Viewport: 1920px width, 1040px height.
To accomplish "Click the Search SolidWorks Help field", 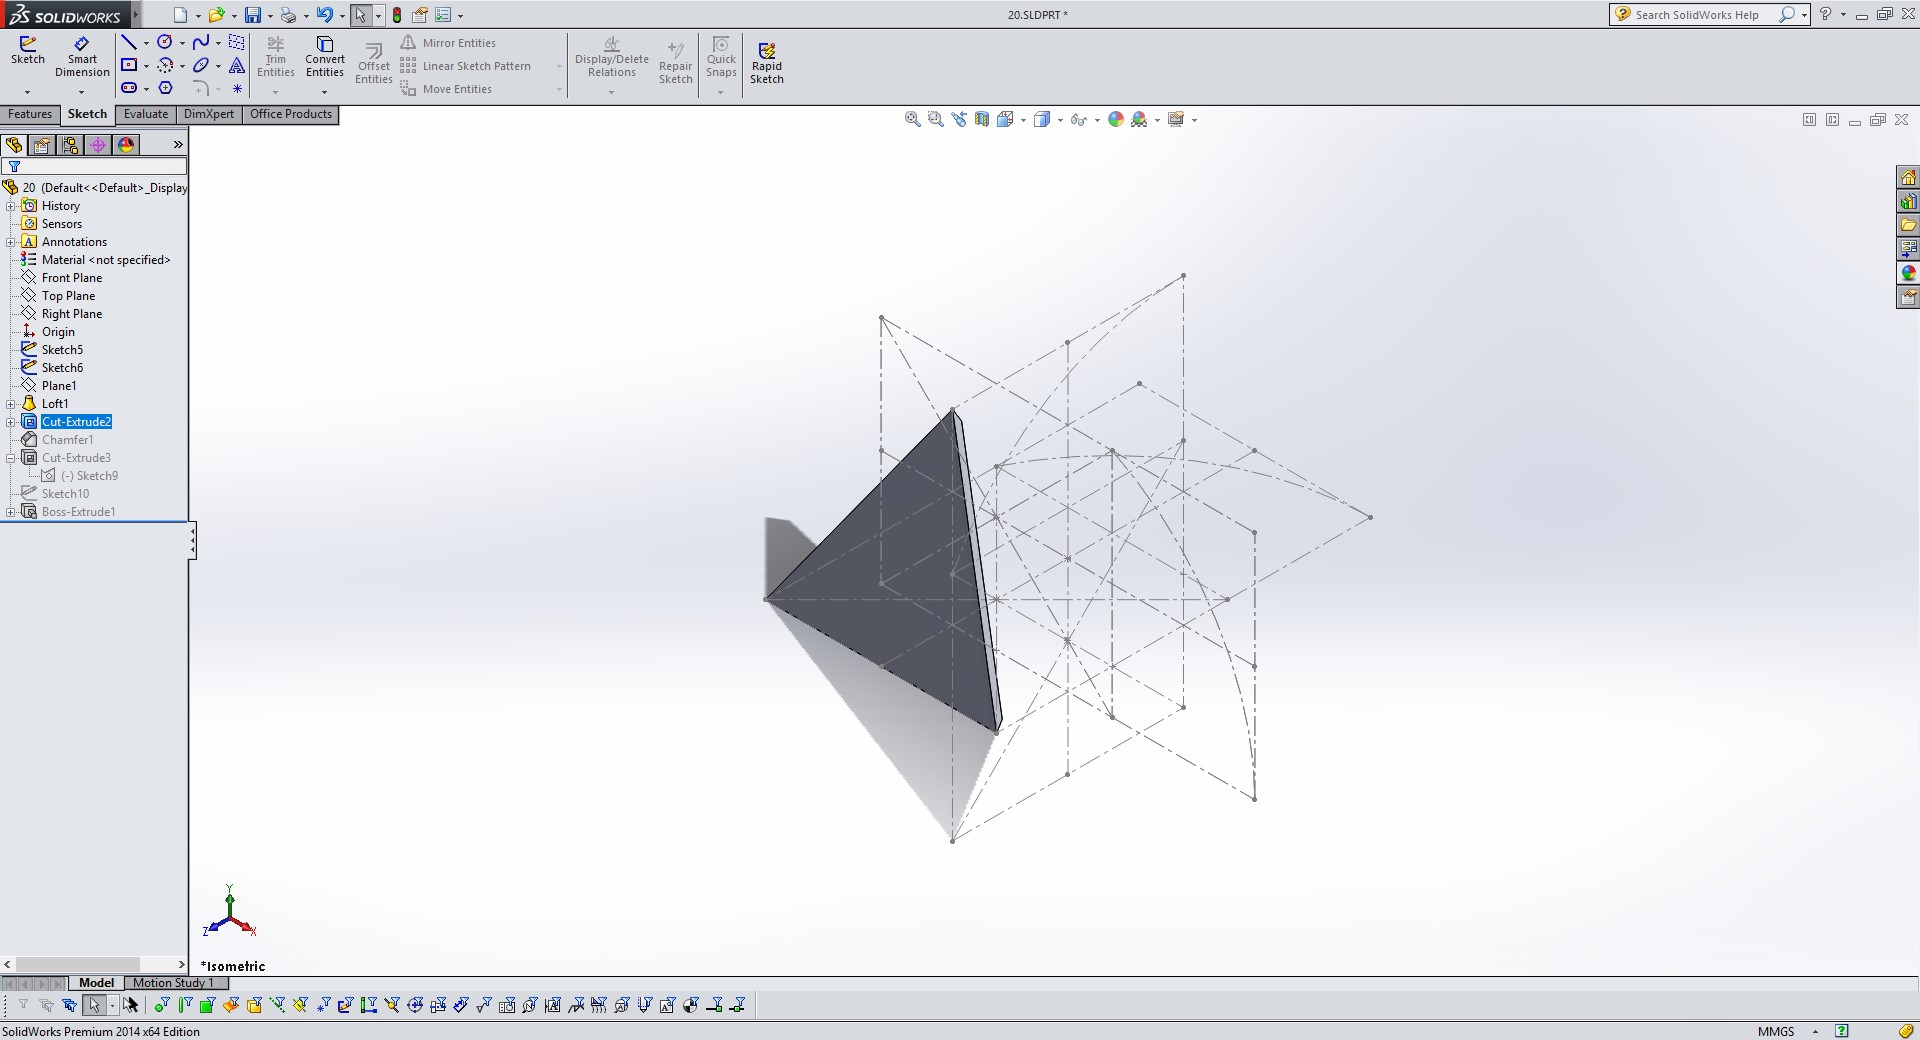I will 1697,15.
